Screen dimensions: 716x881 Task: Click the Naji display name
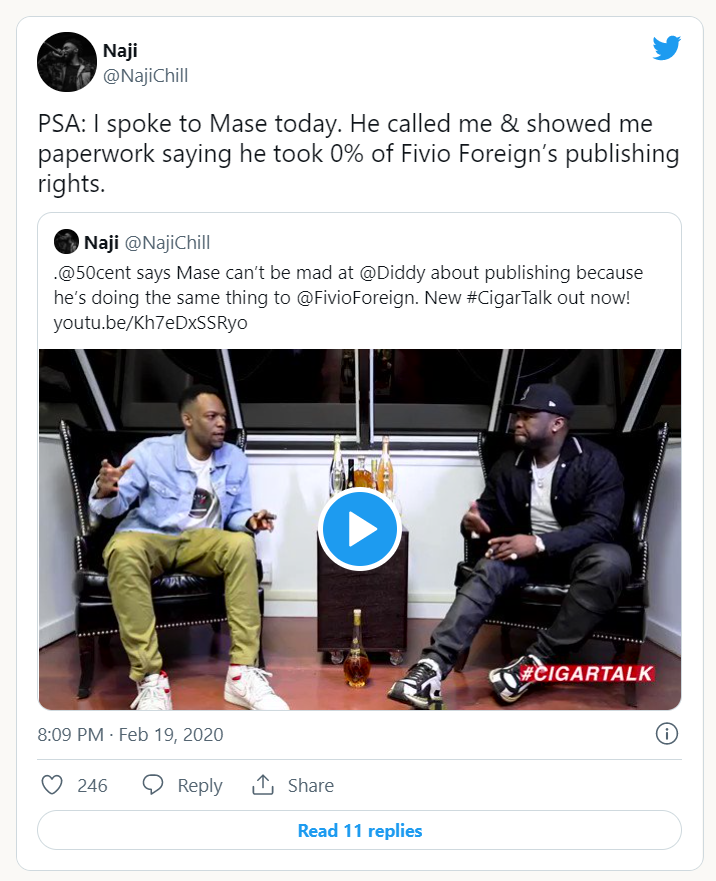[x=121, y=50]
